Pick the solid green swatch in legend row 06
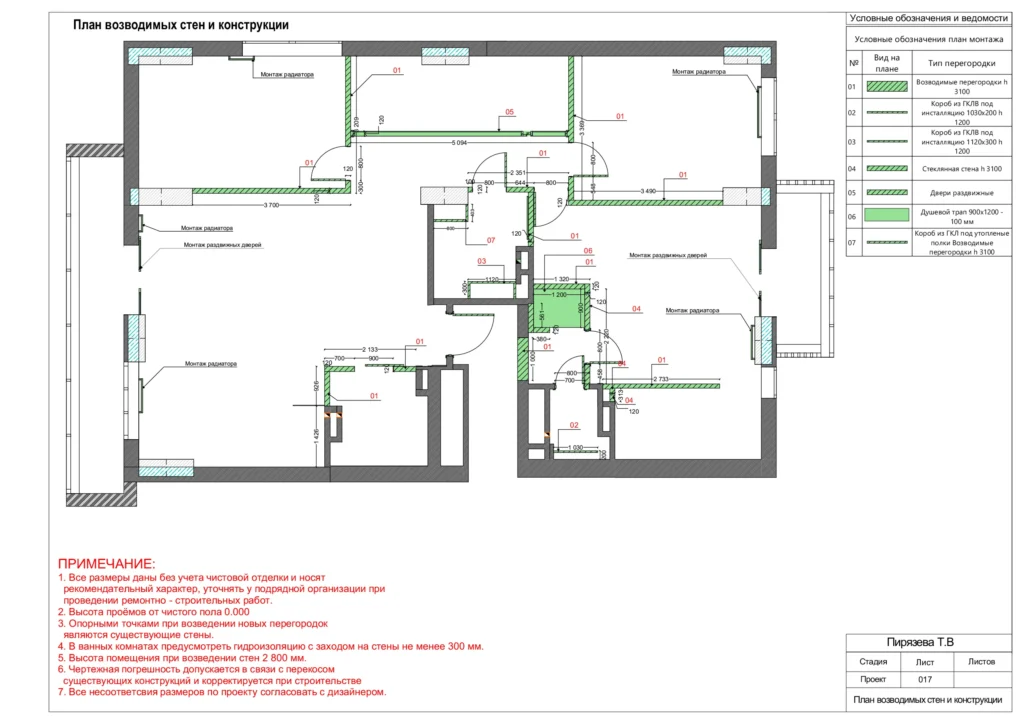 [x=886, y=214]
